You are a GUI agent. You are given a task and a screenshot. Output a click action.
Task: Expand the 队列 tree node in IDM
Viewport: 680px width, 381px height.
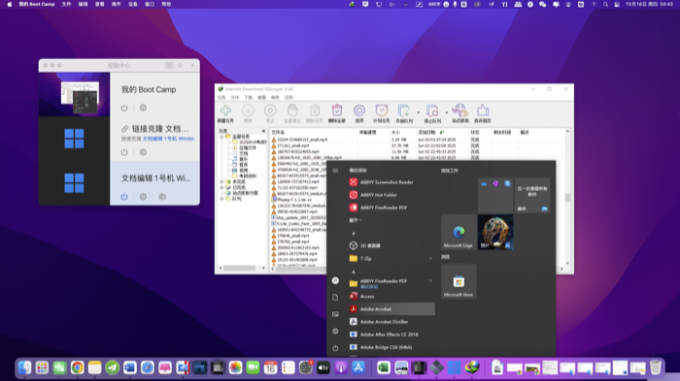click(x=222, y=199)
